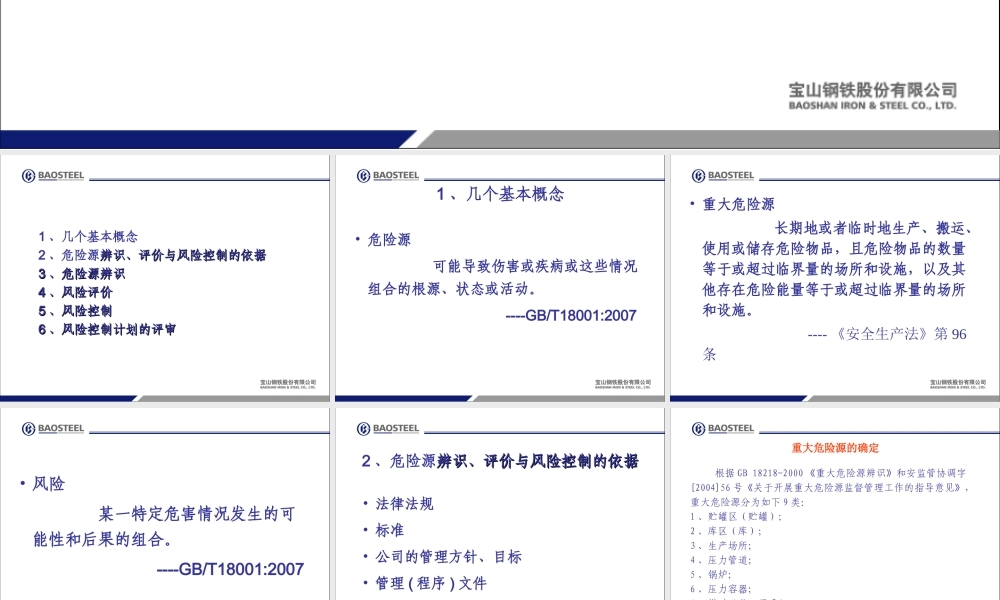This screenshot has height=600, width=1000.
Task: Click the small company footer on 几个基本概念 slide
Action: [623, 384]
